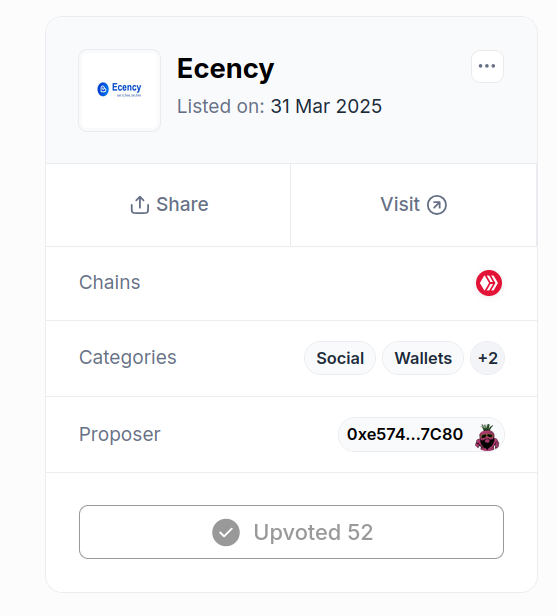558x616 pixels.
Task: Click the upvoted checkmark icon
Action: coord(226,532)
